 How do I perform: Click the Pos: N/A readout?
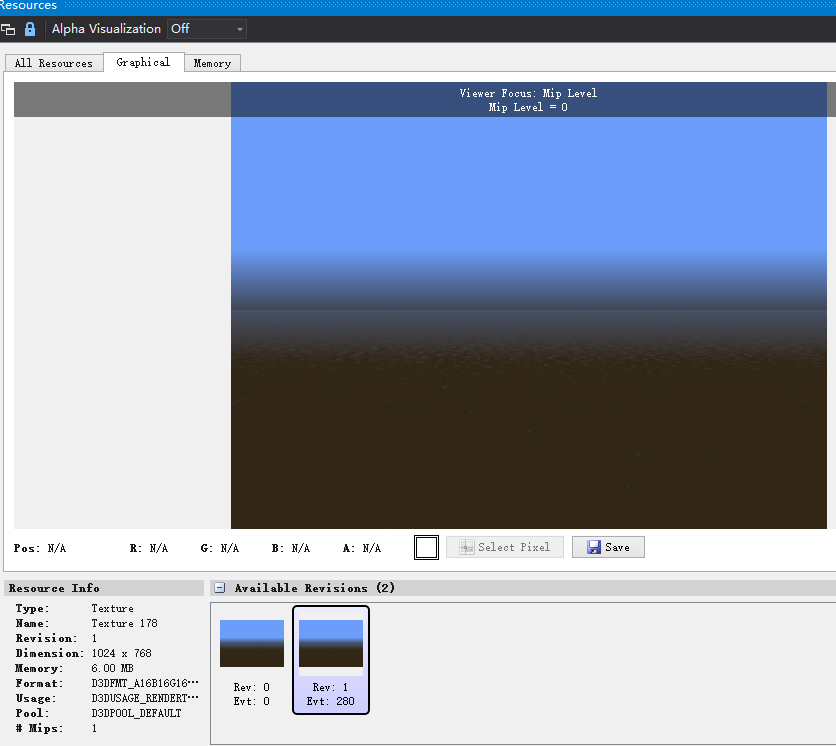pos(40,548)
